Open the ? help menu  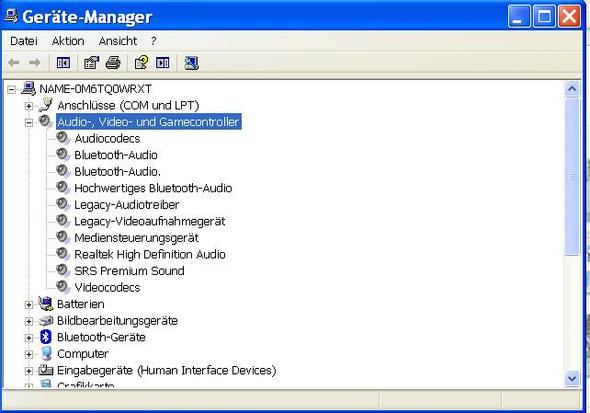tap(154, 41)
